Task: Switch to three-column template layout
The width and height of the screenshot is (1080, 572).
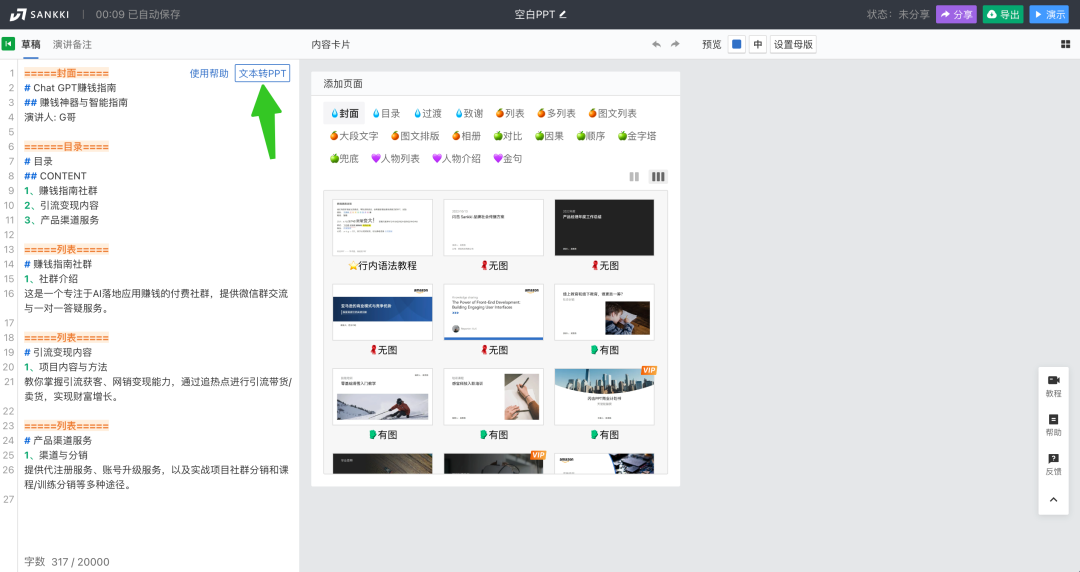Action: 658,176
